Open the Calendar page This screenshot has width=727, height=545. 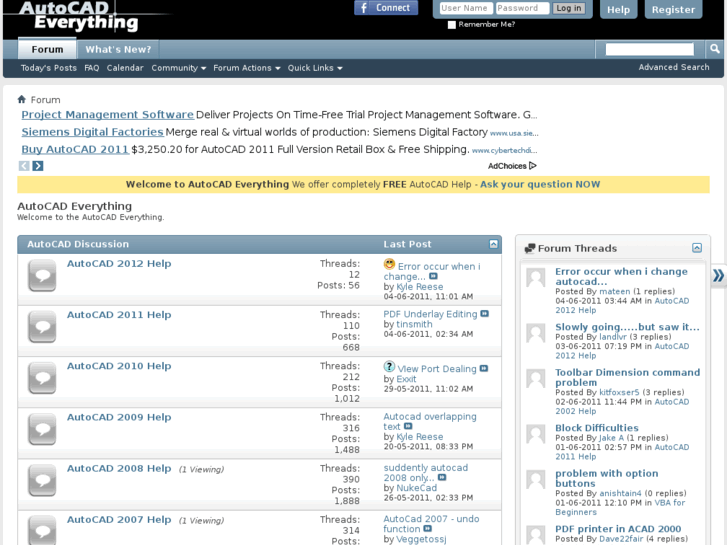125,68
